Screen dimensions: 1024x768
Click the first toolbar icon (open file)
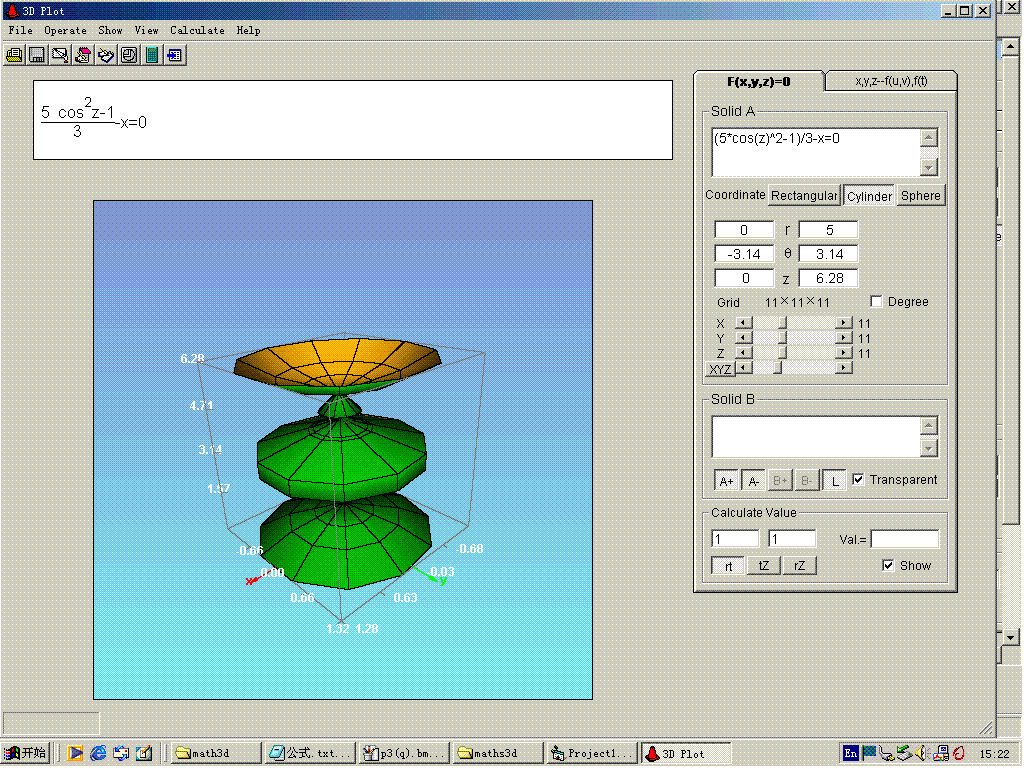click(x=14, y=54)
